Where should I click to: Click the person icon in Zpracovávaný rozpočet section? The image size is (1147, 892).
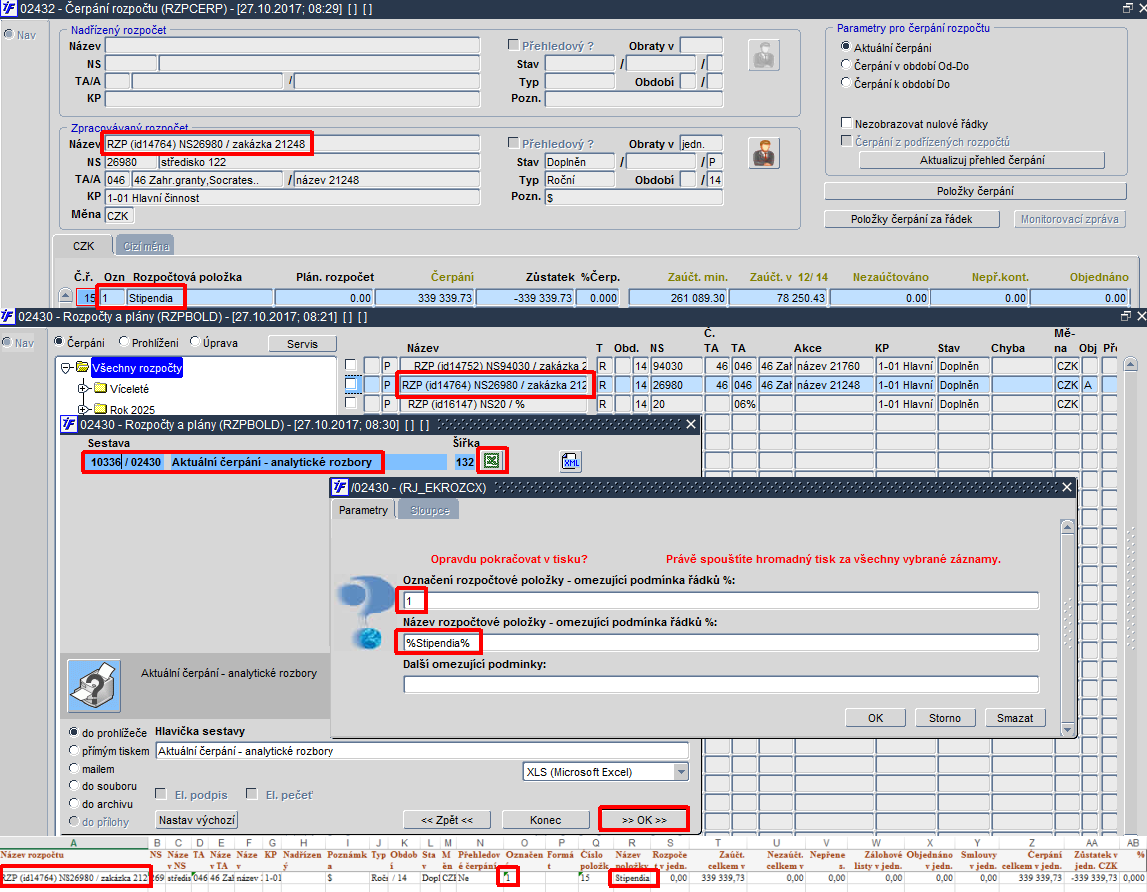(x=764, y=154)
